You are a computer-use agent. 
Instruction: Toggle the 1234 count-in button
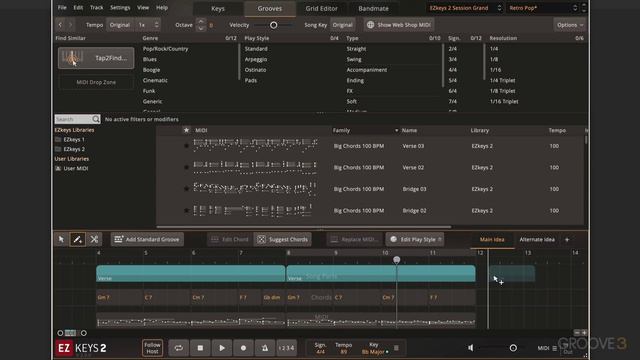click(287, 348)
